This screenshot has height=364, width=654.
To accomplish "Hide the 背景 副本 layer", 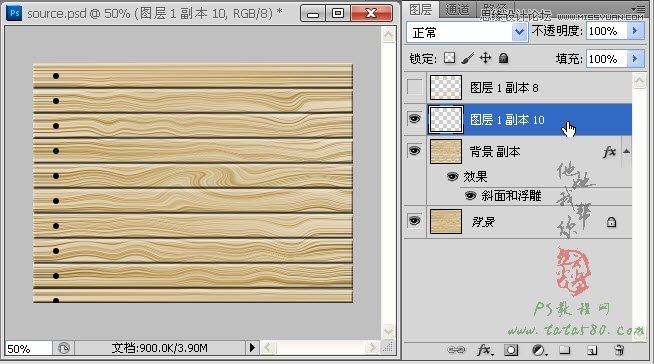I will coord(414,151).
